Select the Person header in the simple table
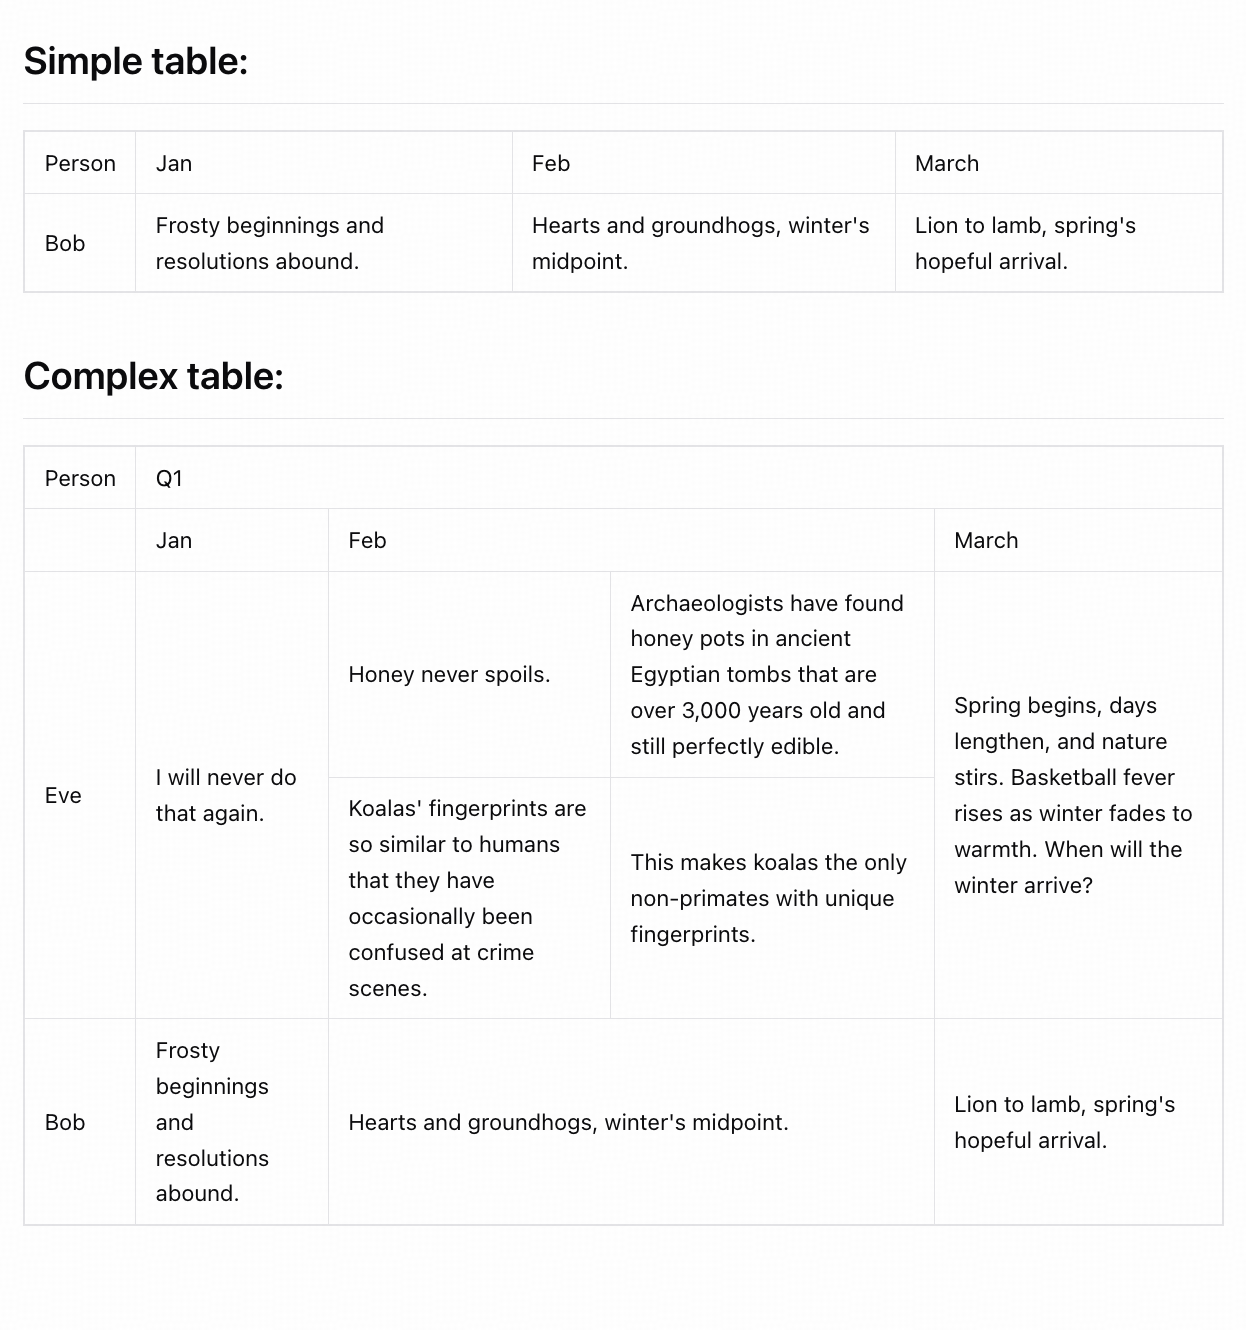Screen dimensions: 1246x1330 (80, 164)
